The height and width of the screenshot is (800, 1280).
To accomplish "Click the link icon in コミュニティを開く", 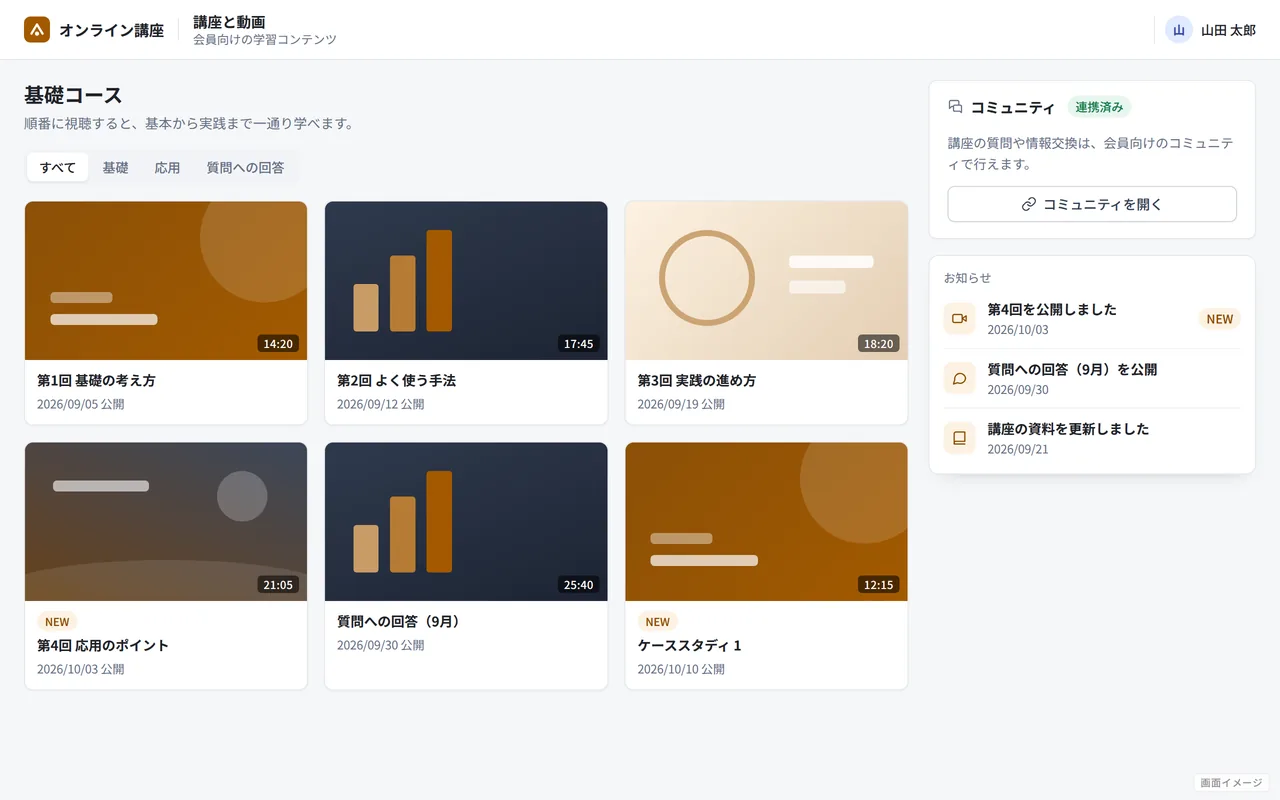I will click(x=1029, y=204).
